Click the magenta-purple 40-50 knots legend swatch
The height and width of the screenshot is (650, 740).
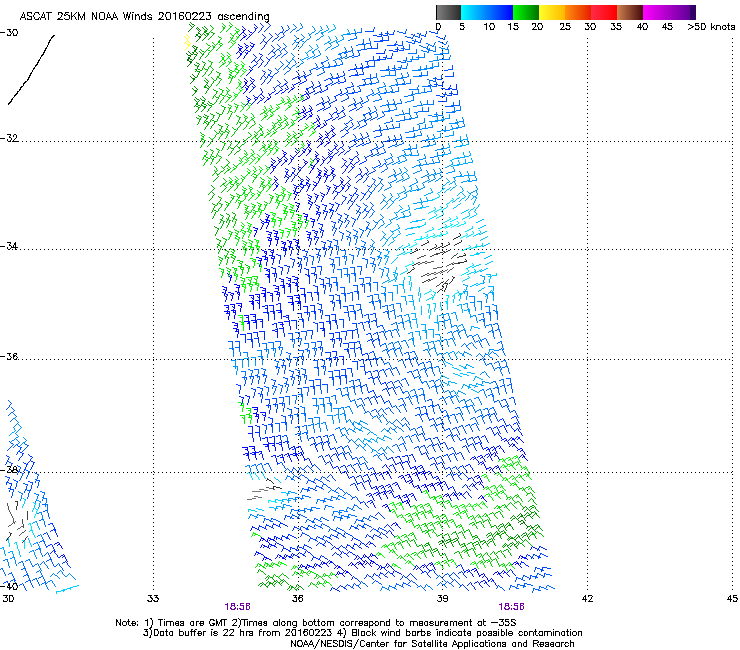click(x=669, y=12)
